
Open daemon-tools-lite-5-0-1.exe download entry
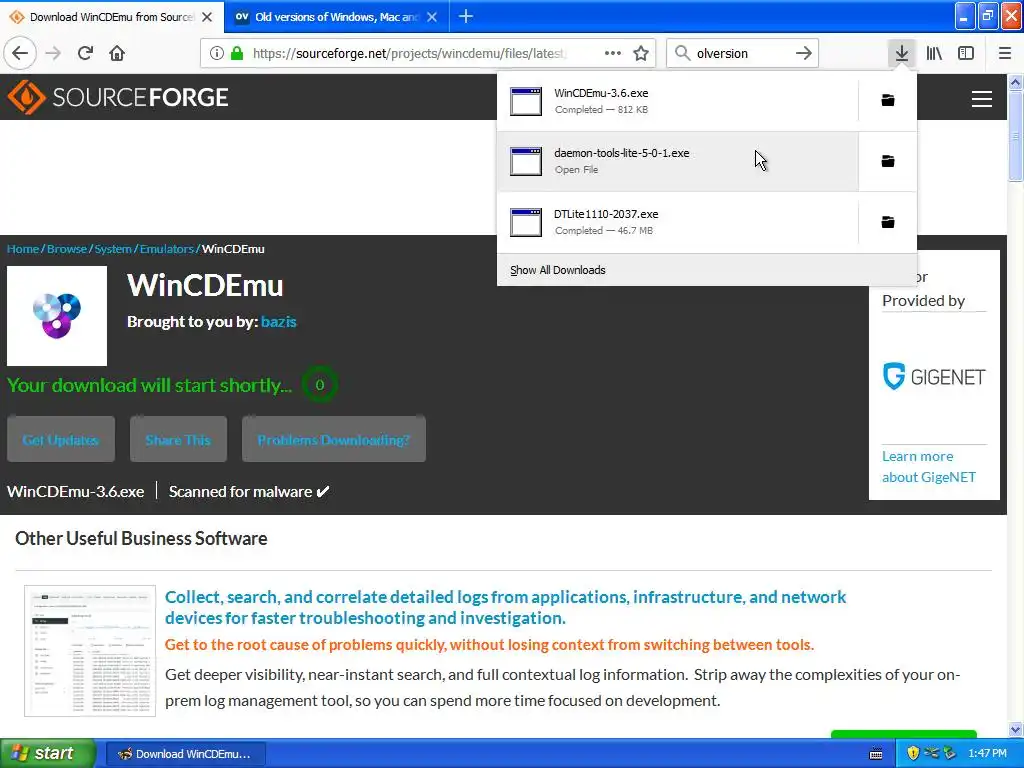point(677,161)
